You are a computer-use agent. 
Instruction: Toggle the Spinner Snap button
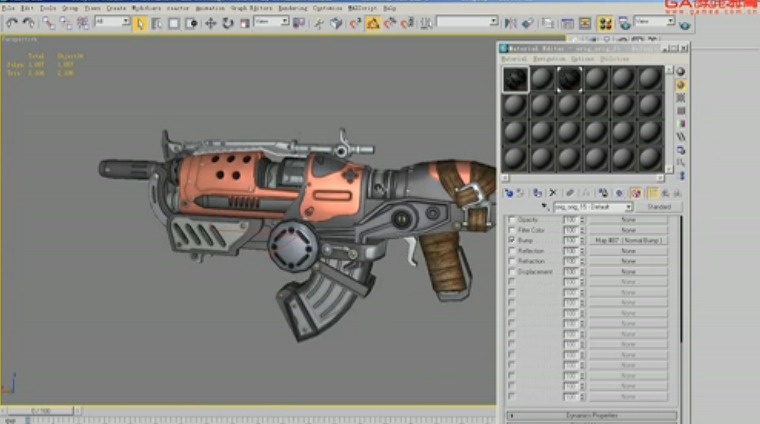pyautogui.click(x=408, y=23)
